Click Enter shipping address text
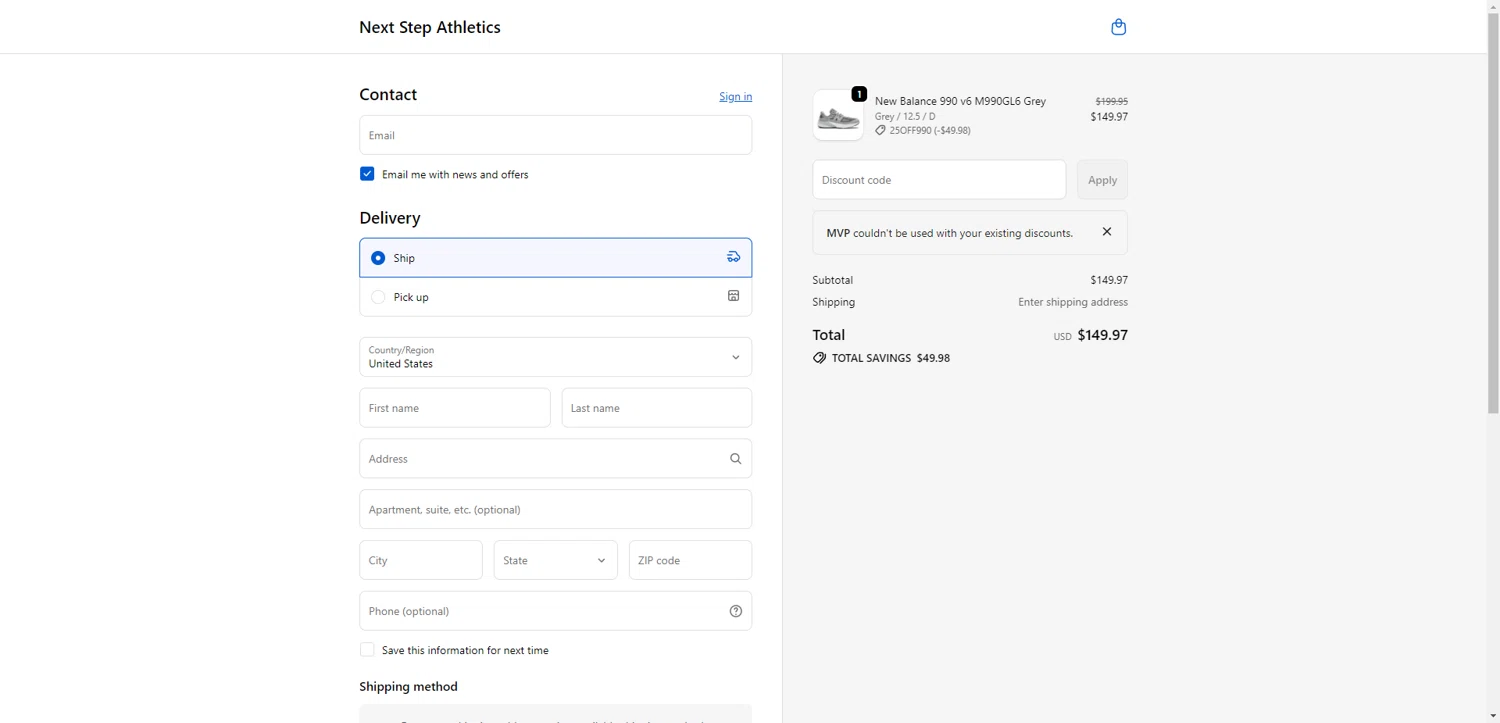The image size is (1500, 723). click(x=1073, y=302)
